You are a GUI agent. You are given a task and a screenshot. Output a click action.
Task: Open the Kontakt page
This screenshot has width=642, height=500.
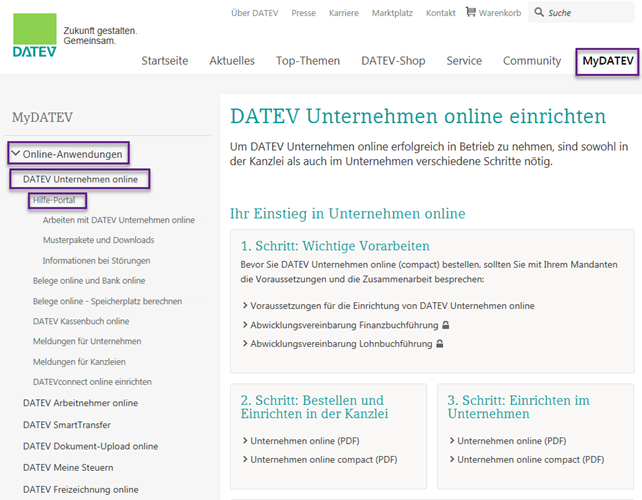point(441,13)
